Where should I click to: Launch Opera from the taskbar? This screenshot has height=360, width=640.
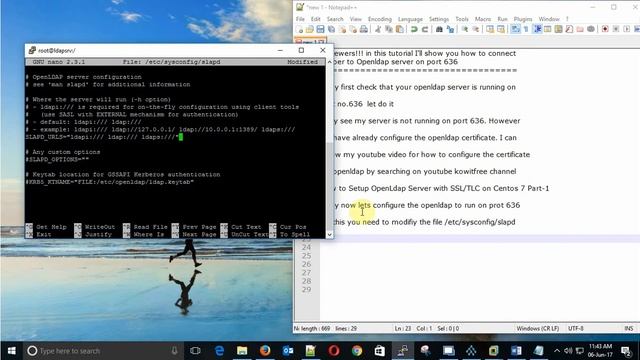(334, 351)
